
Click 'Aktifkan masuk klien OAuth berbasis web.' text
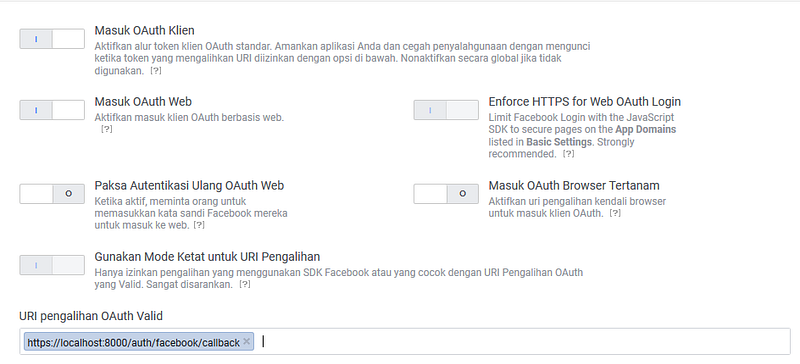(x=189, y=117)
